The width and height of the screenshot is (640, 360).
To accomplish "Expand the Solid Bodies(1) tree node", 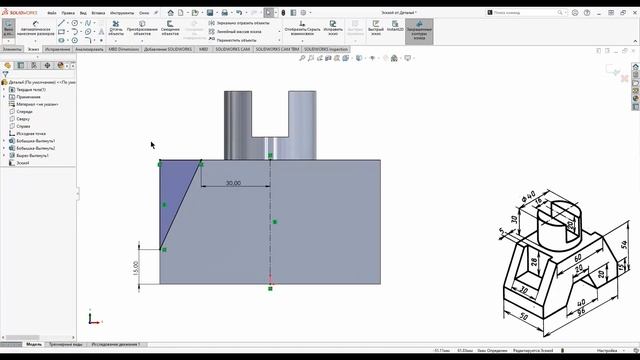I will coord(4,89).
